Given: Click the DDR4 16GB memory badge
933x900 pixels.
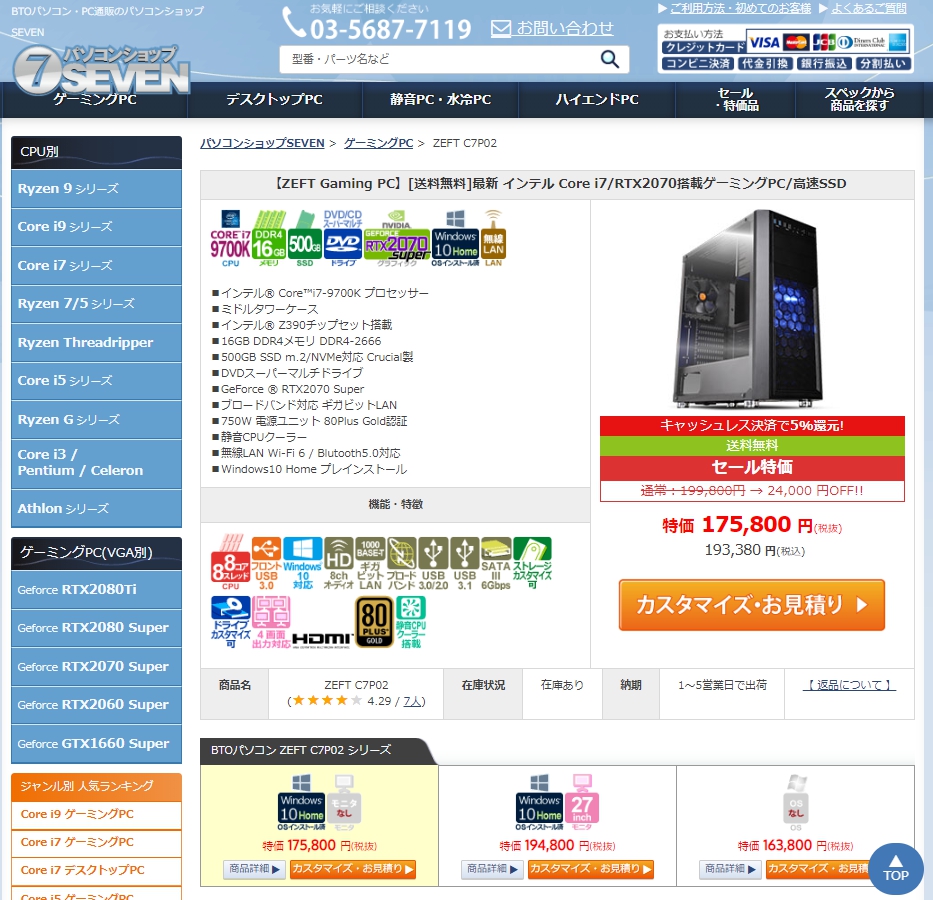Looking at the screenshot, I should coord(269,238).
